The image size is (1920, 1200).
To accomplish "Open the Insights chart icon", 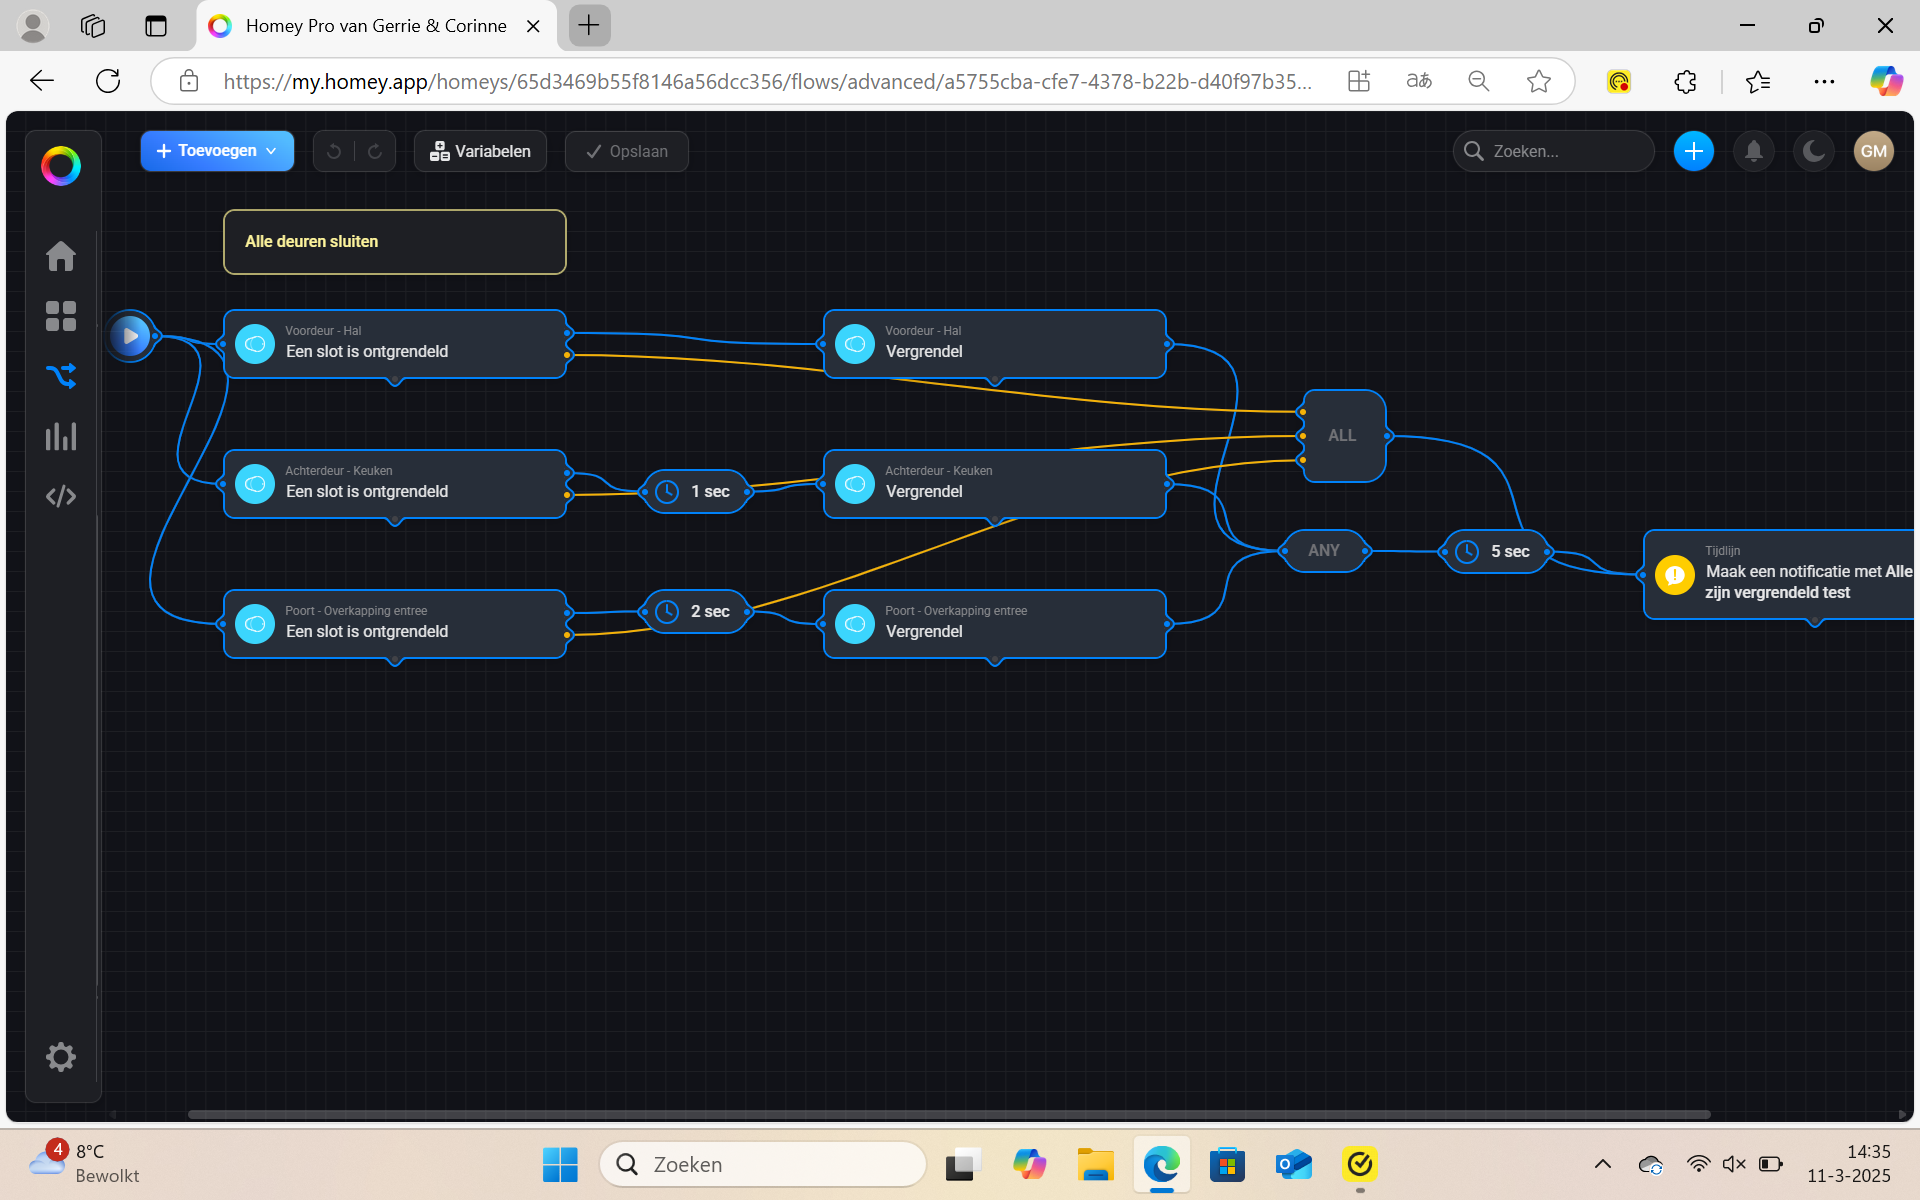I will (61, 436).
